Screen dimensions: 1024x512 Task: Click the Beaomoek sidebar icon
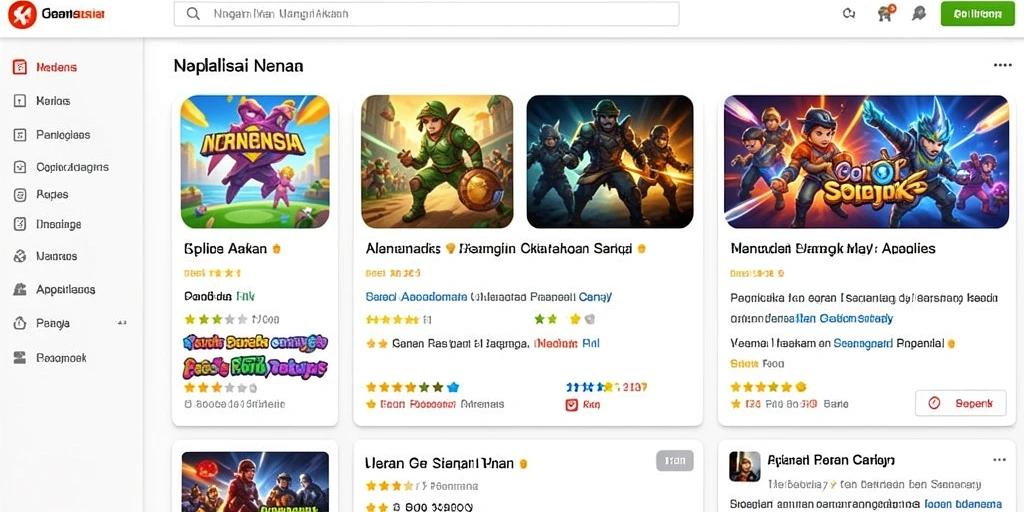20,358
